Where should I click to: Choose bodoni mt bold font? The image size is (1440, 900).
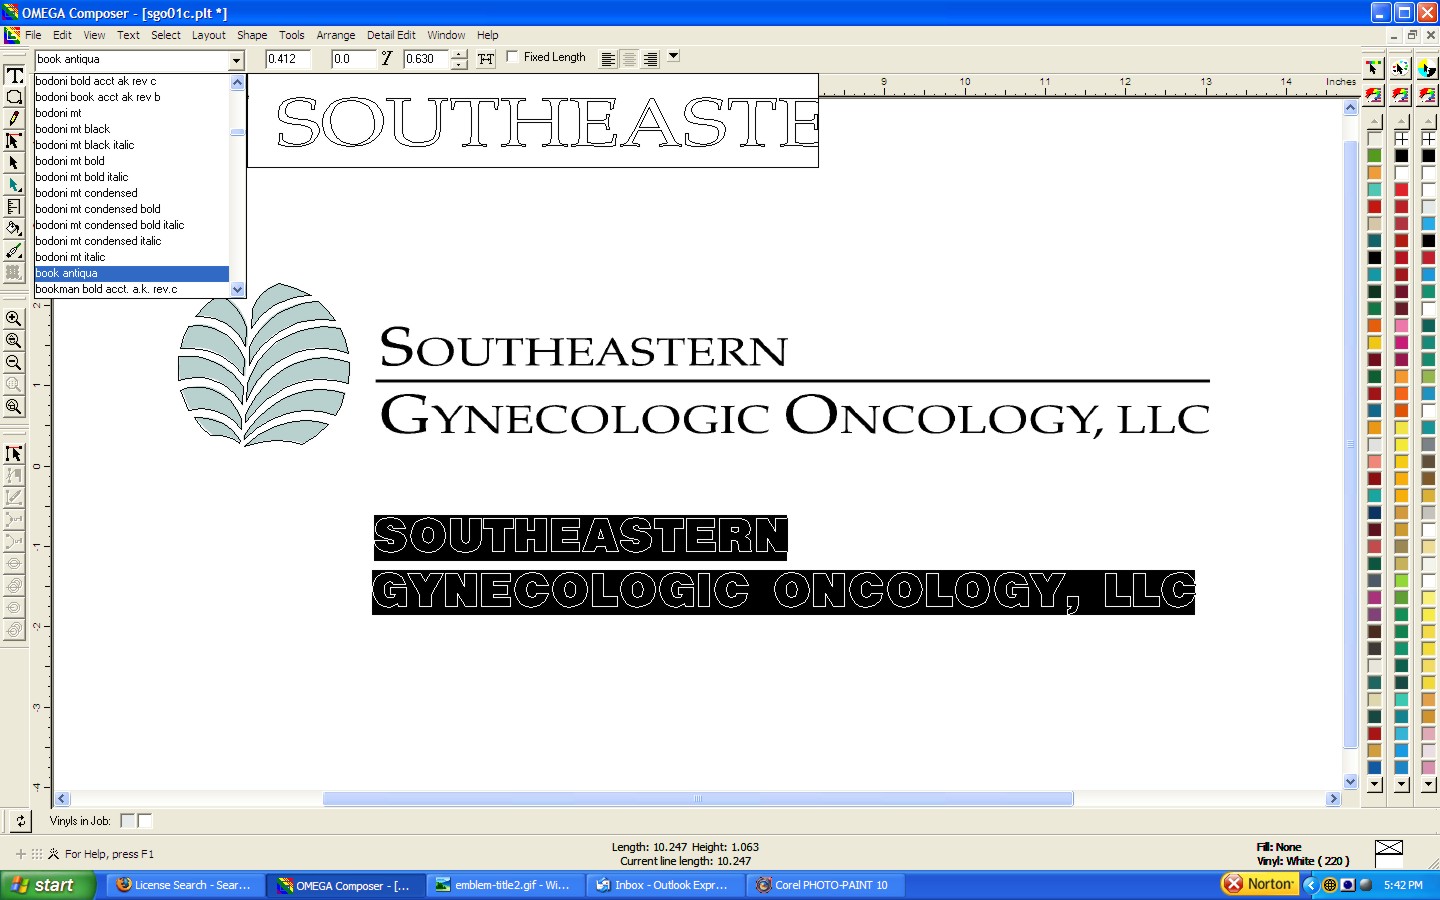tap(132, 161)
